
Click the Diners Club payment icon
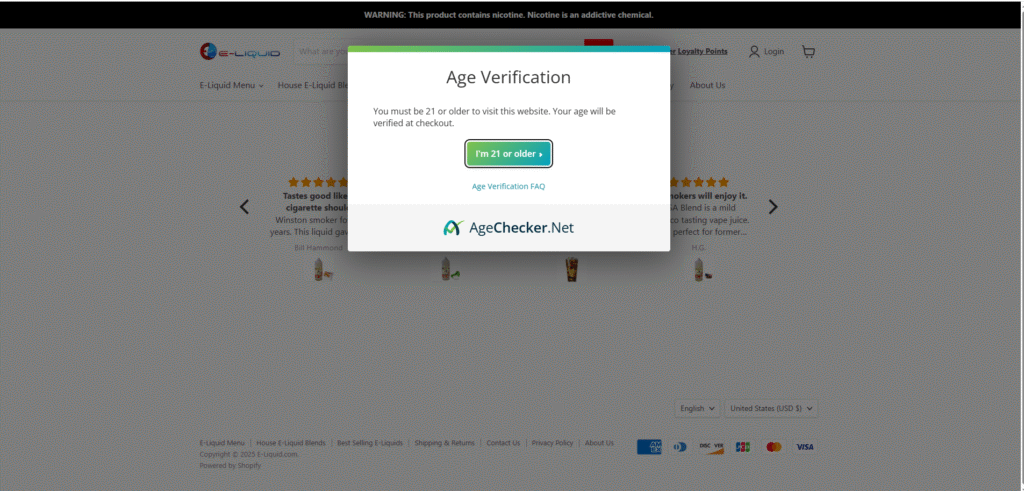tap(680, 447)
